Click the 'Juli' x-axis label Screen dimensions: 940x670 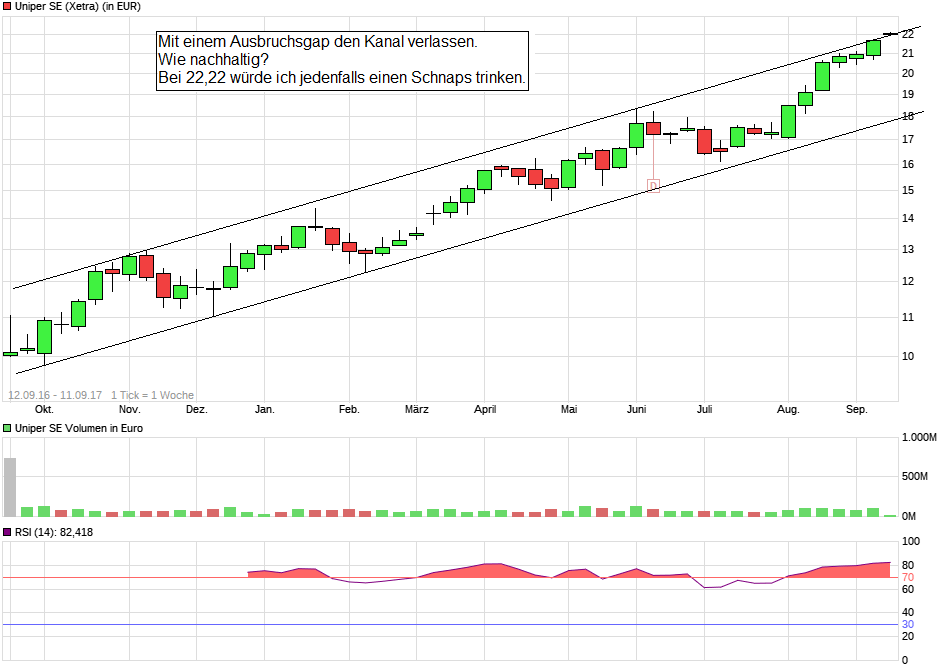[704, 409]
